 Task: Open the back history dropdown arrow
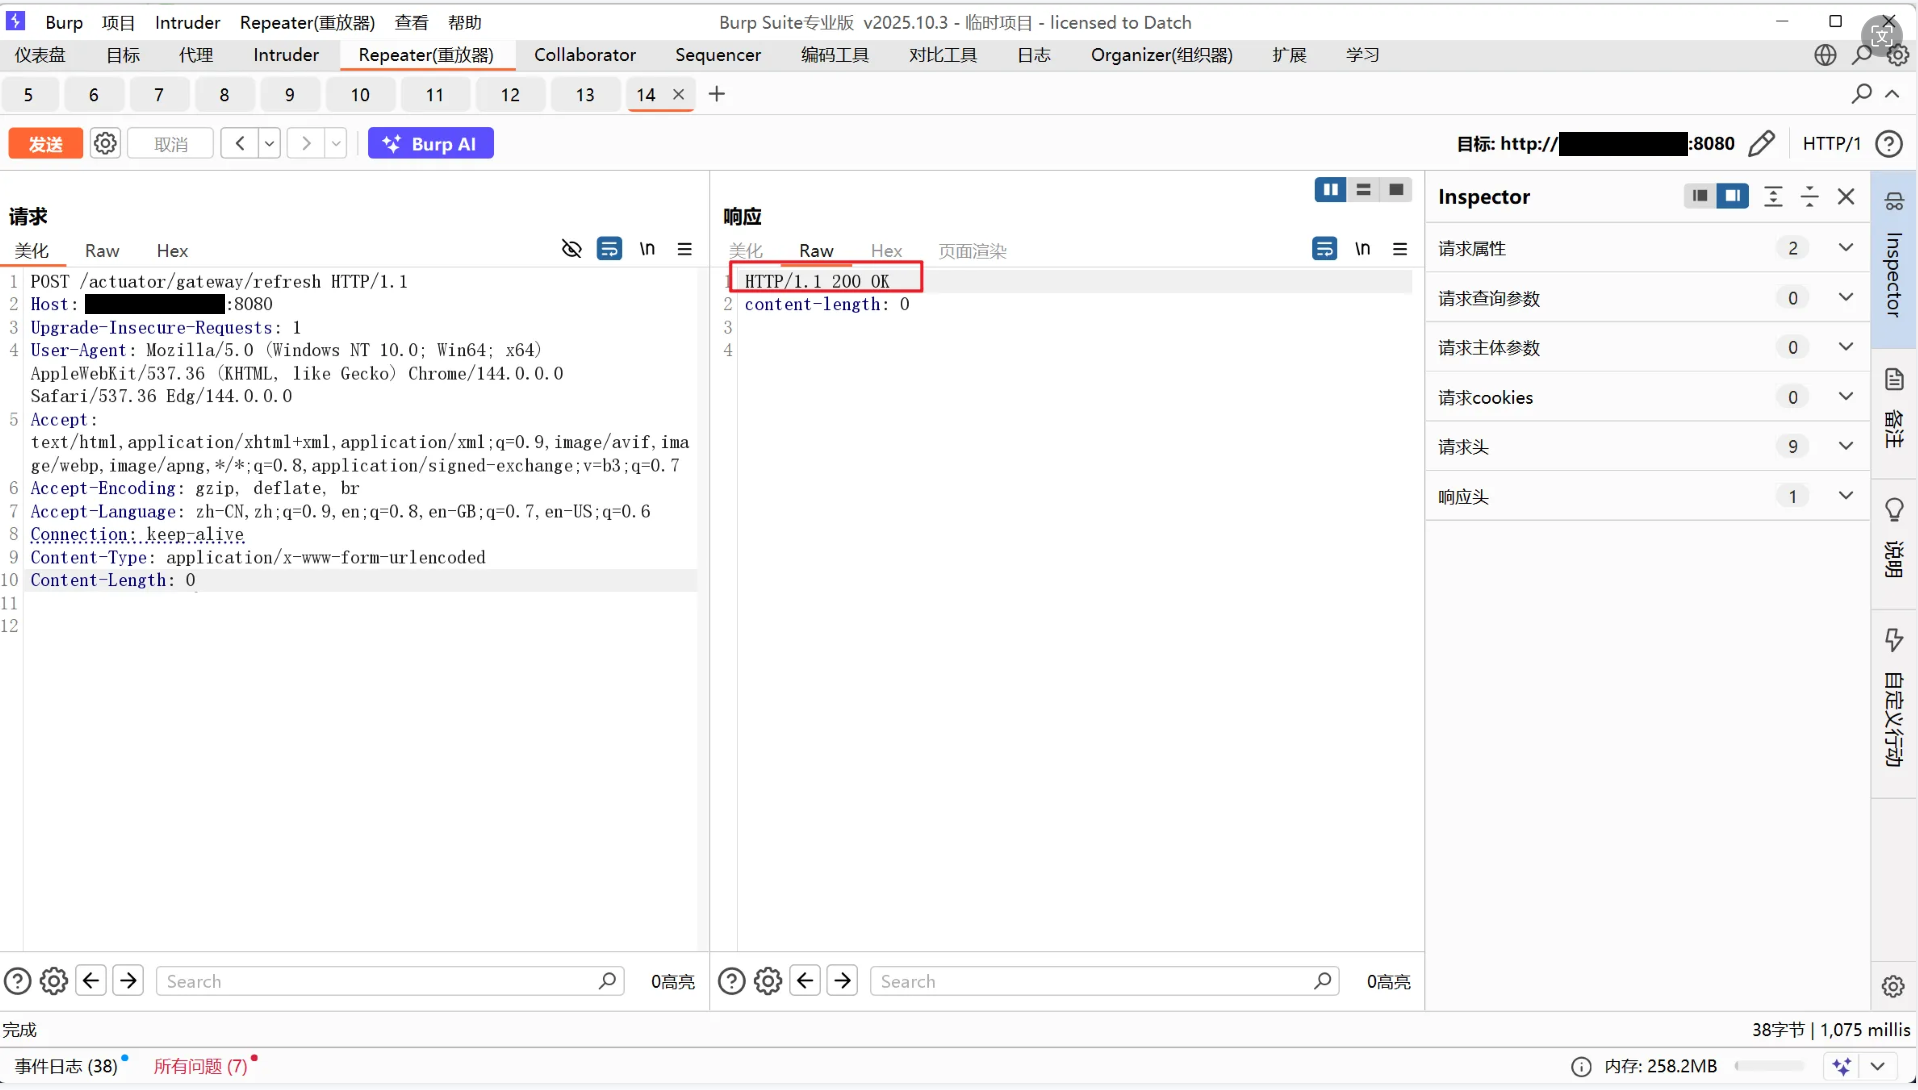[269, 144]
